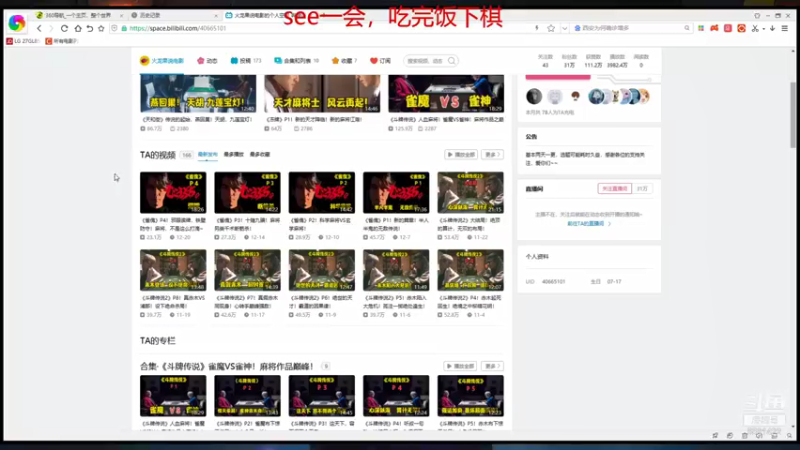Image resolution: width=800 pixels, height=450 pixels.
Task: Click the scissors screenshot tool icon
Action: point(755,29)
